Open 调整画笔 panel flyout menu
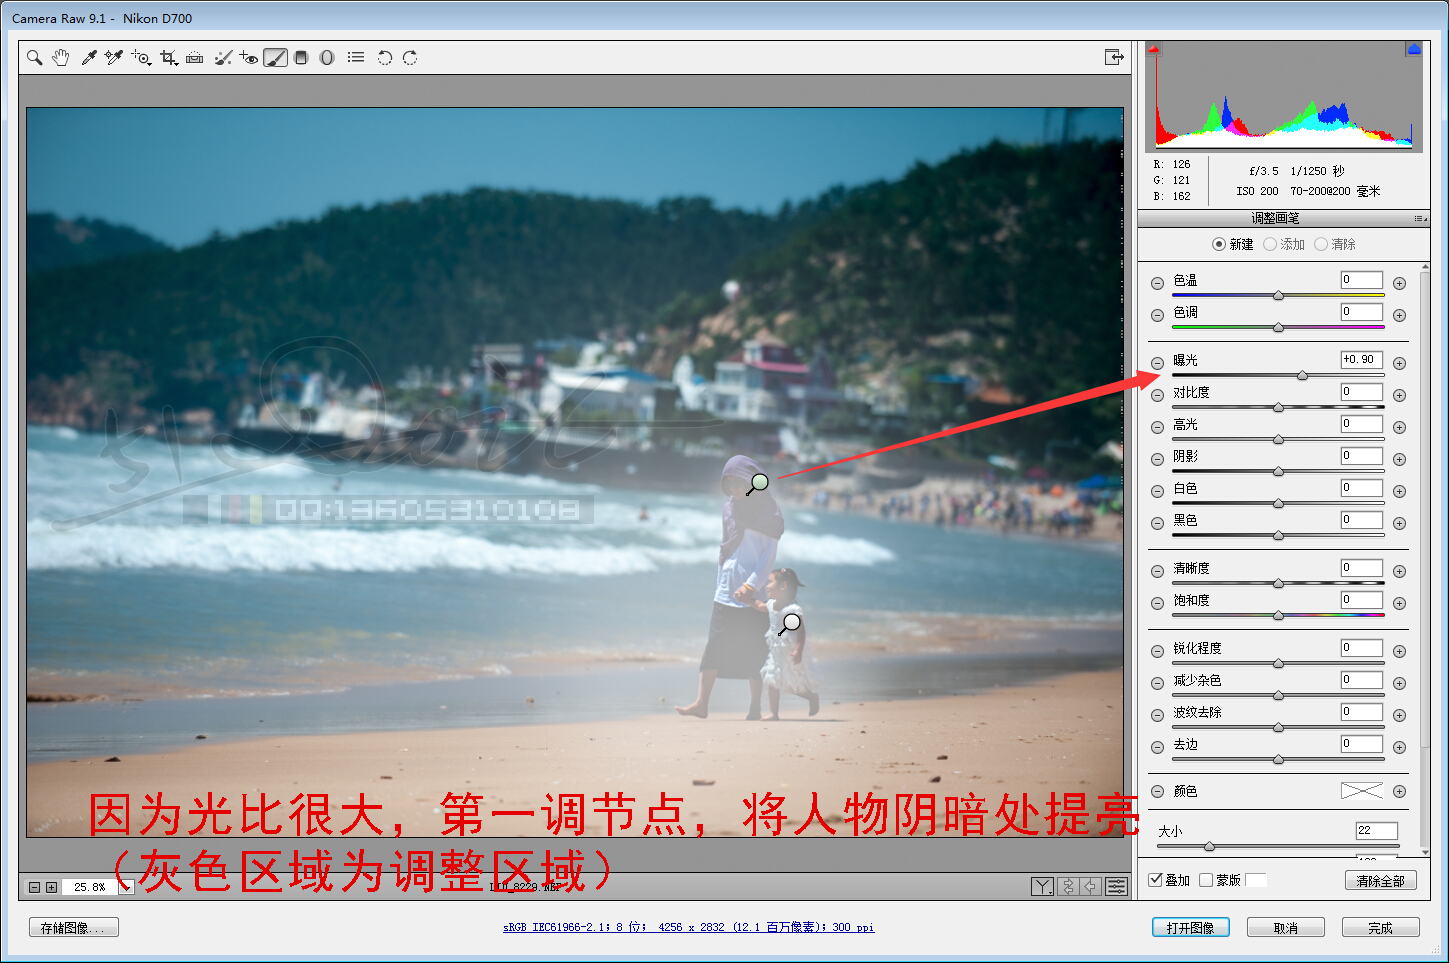Image resolution: width=1449 pixels, height=963 pixels. [x=1419, y=218]
